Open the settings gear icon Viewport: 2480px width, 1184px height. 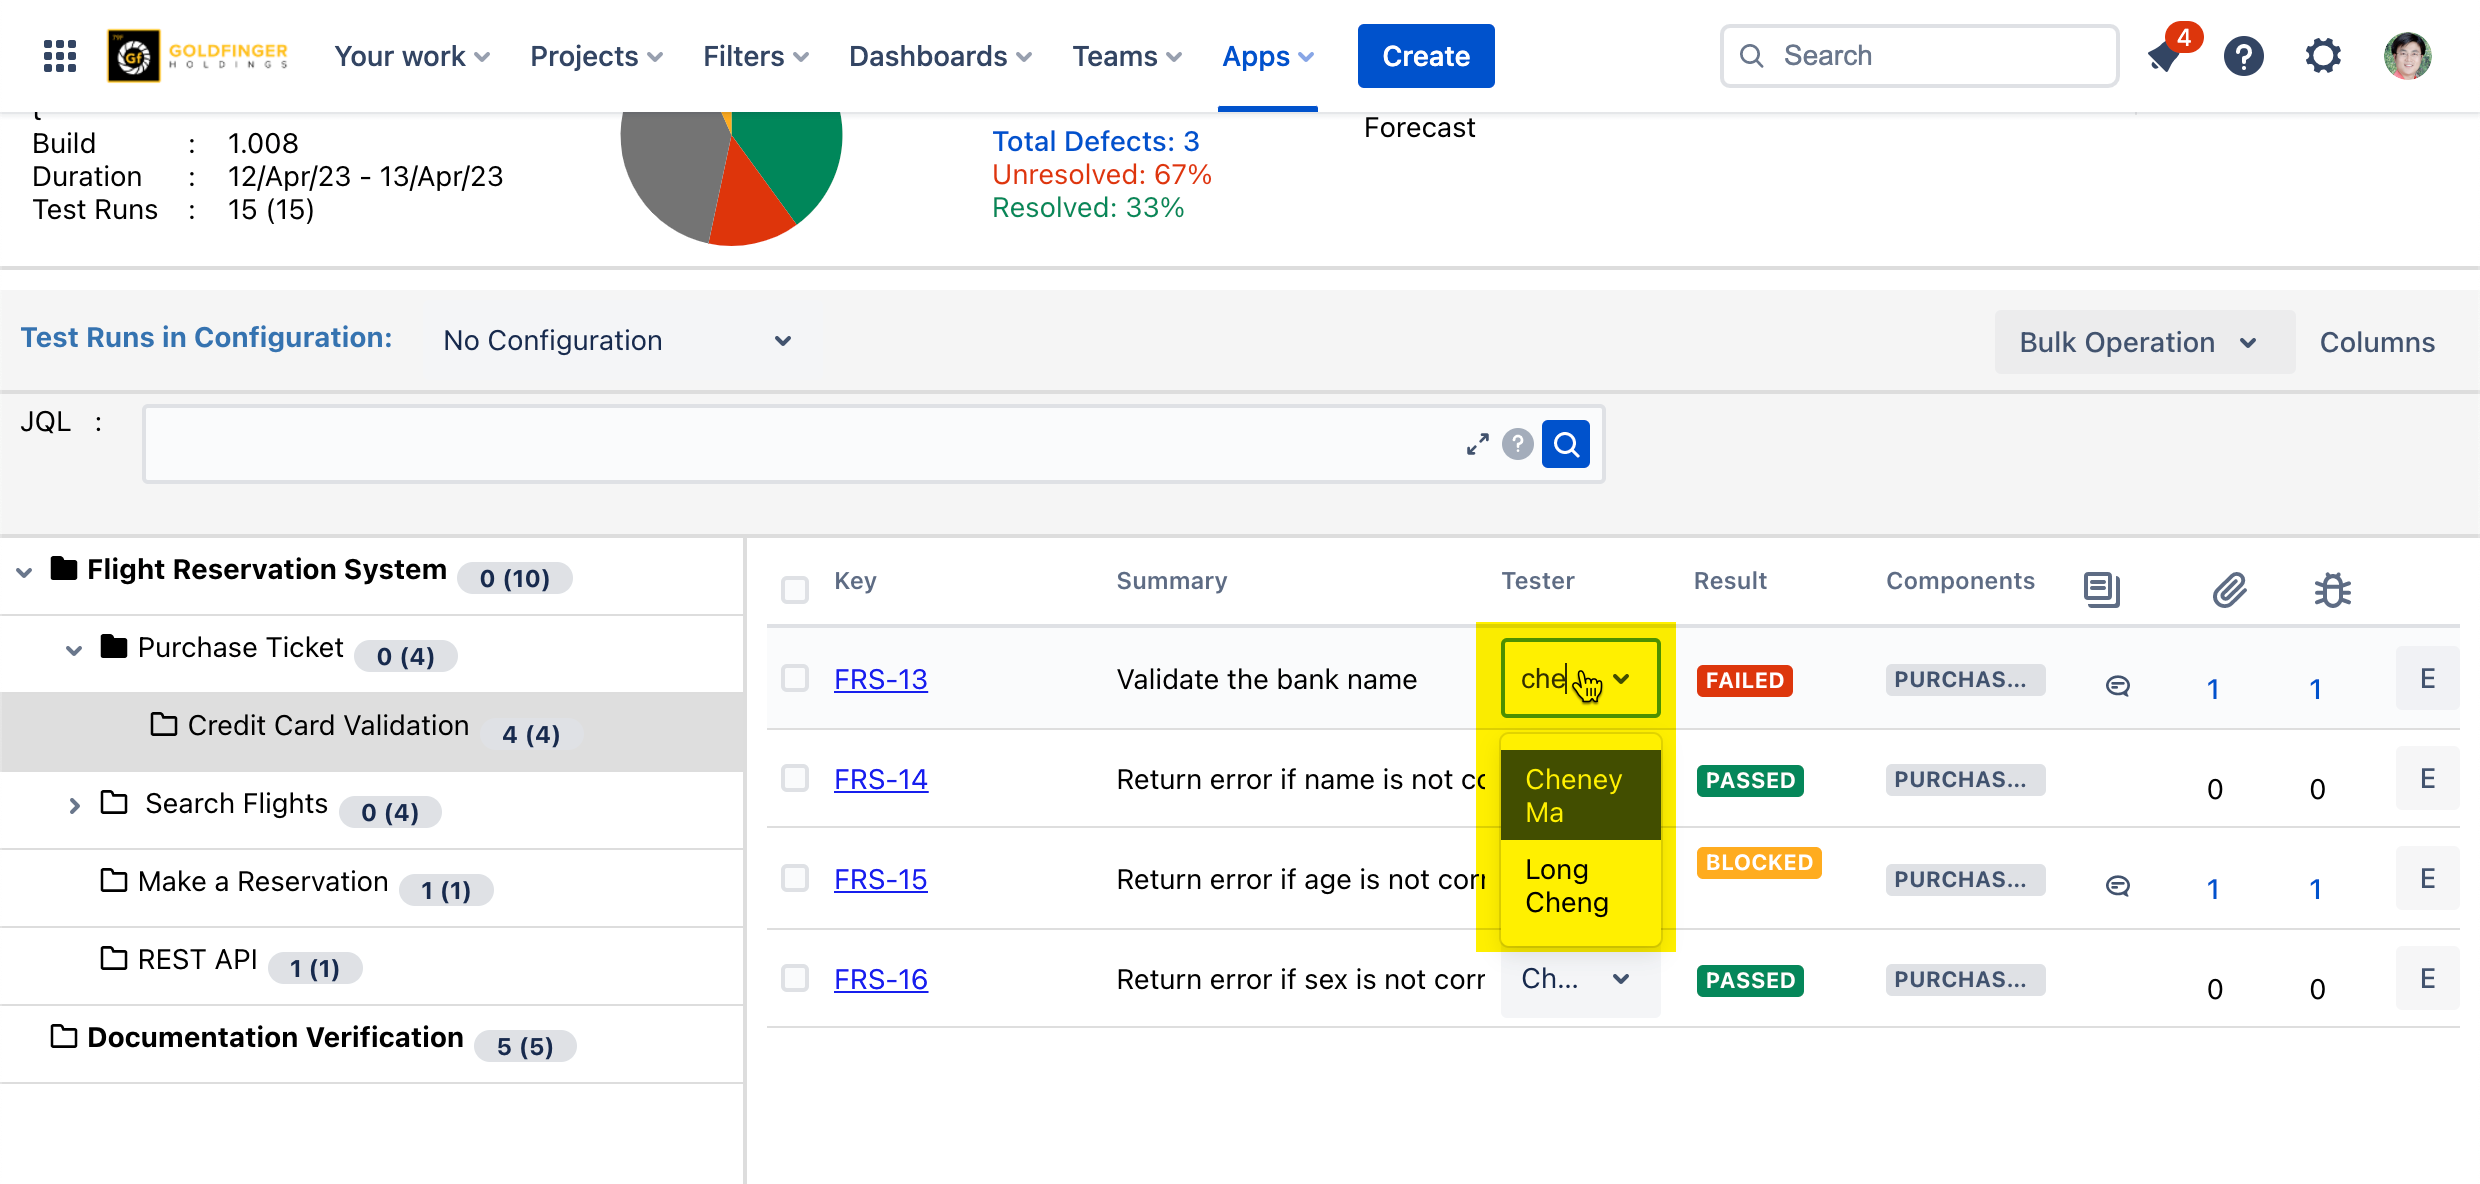[x=2323, y=56]
